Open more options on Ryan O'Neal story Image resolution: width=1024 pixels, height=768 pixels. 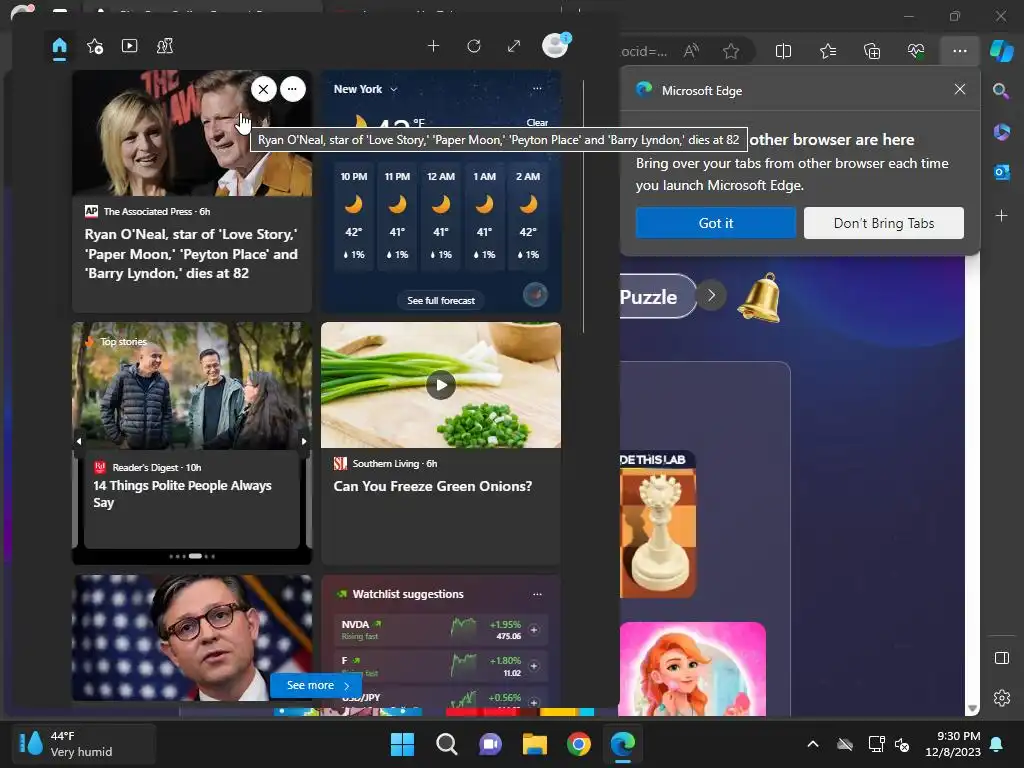pos(293,89)
